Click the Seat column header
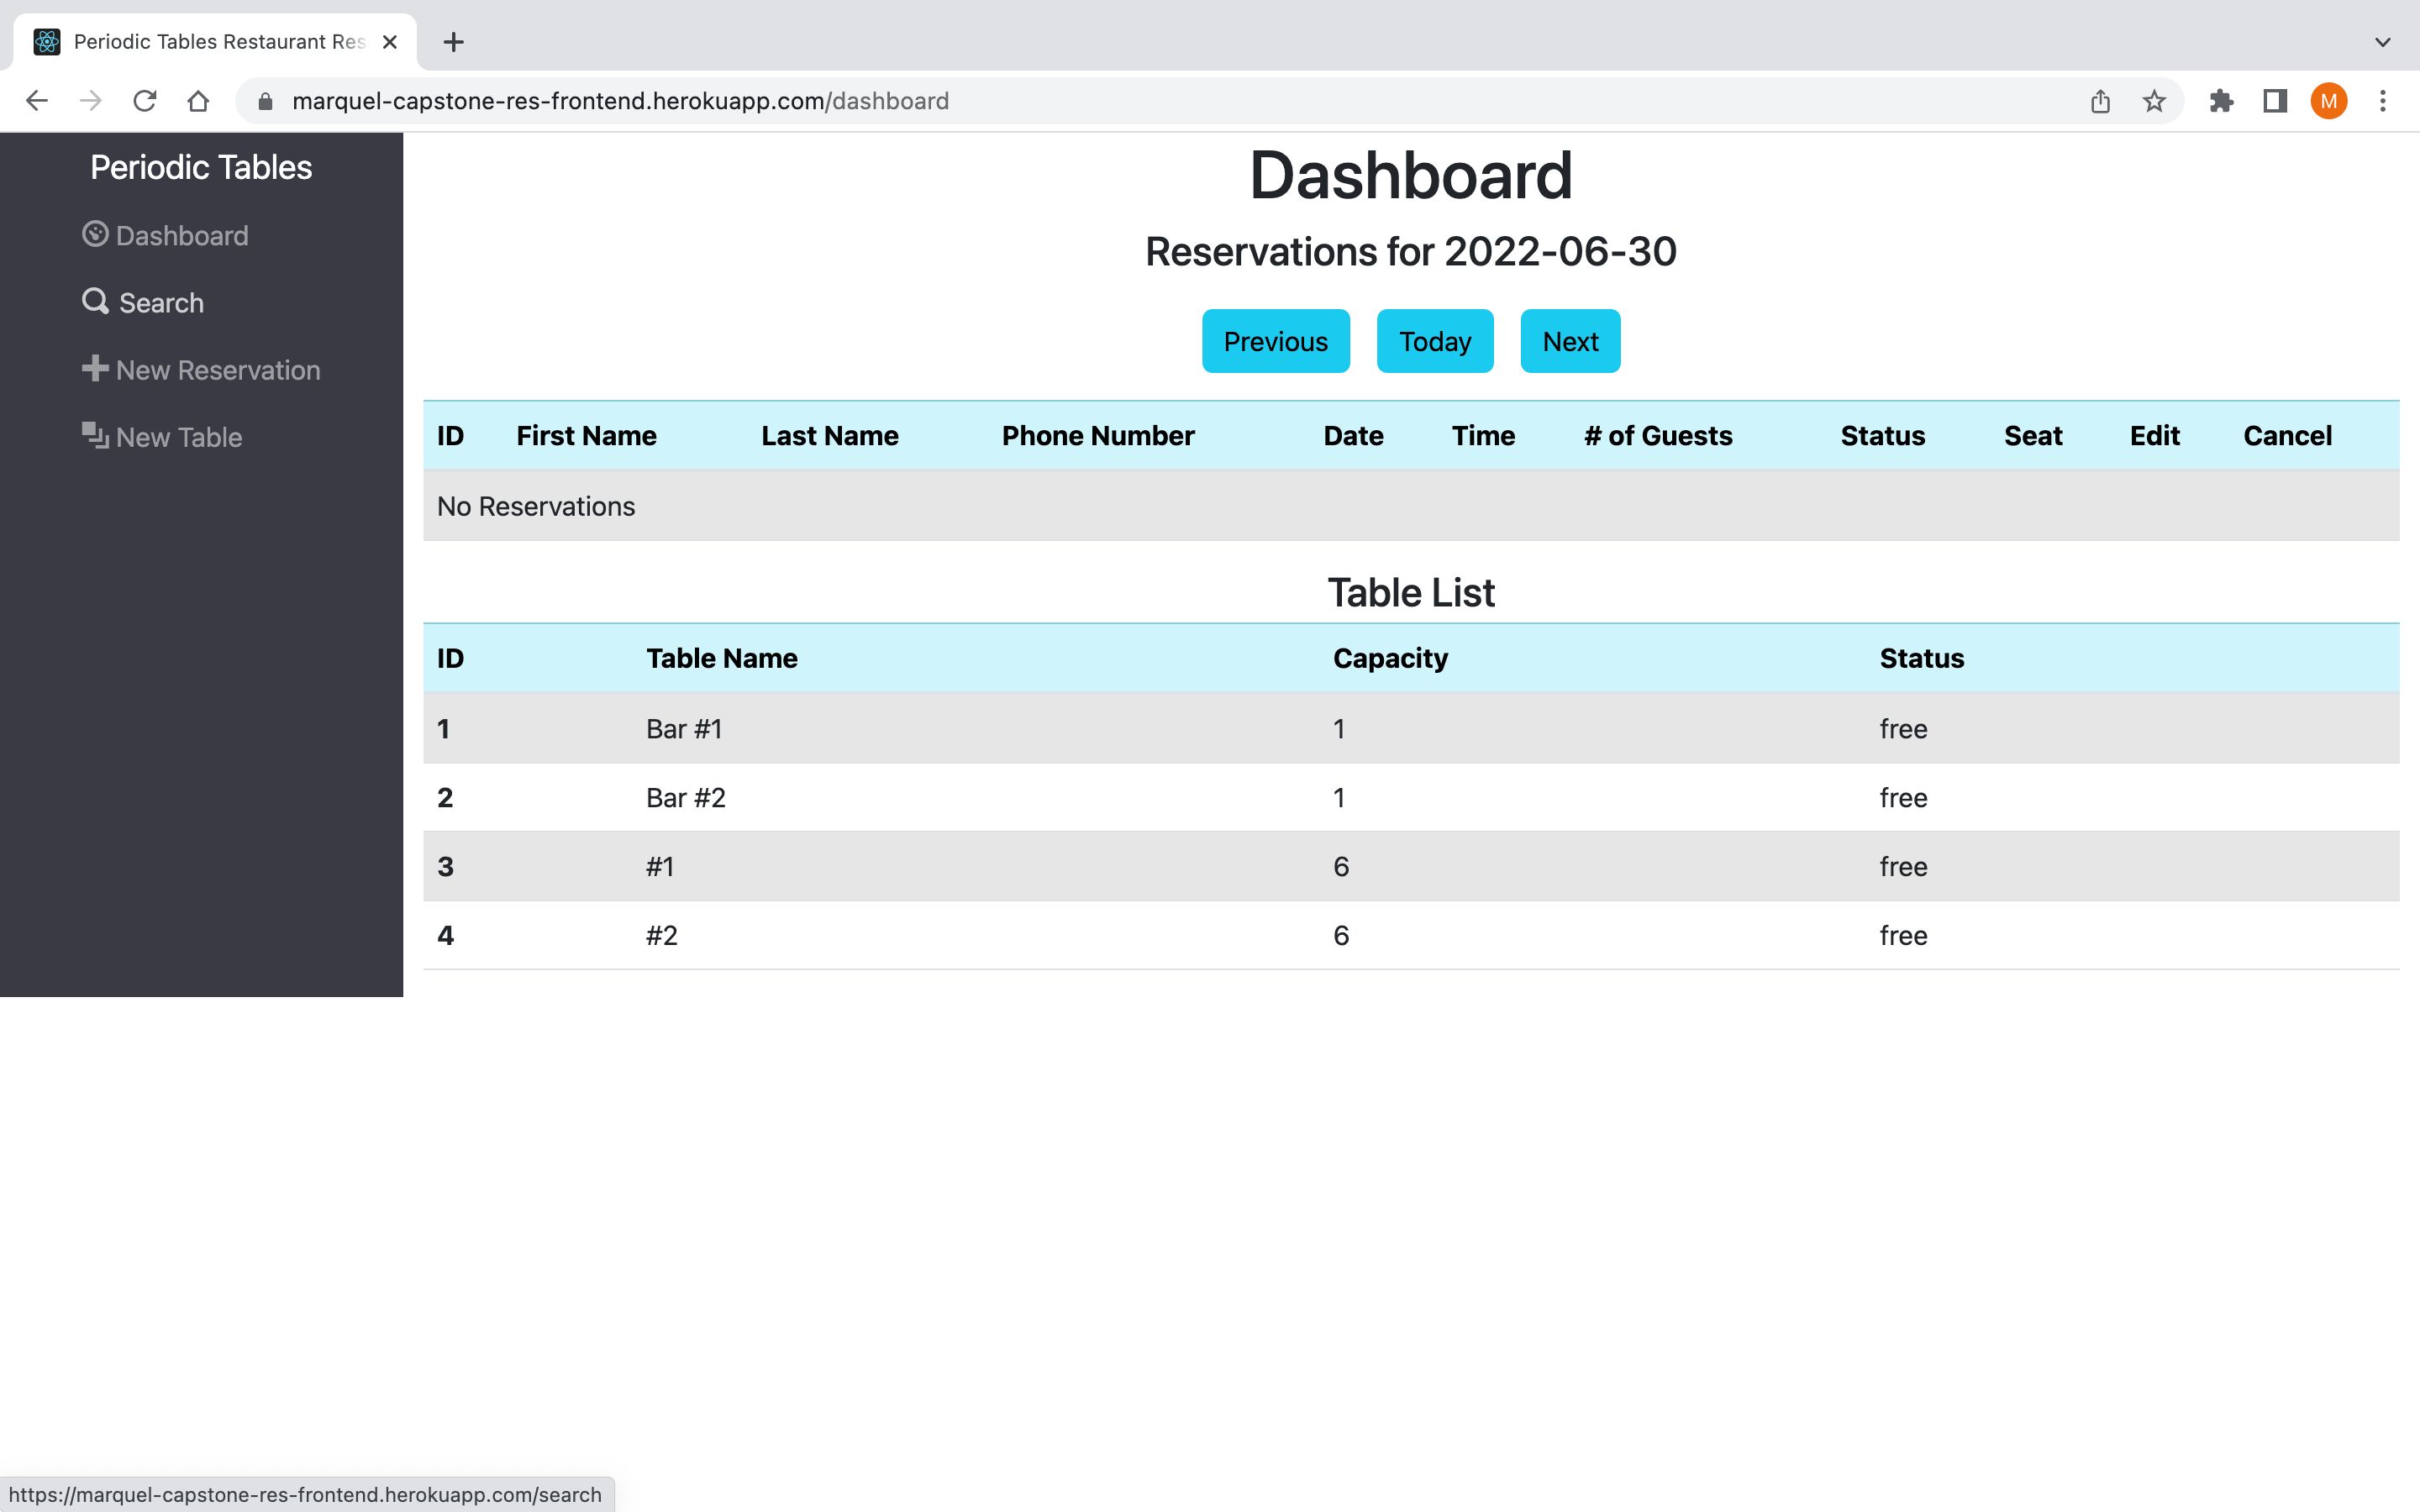The width and height of the screenshot is (2420, 1512). (x=2033, y=436)
